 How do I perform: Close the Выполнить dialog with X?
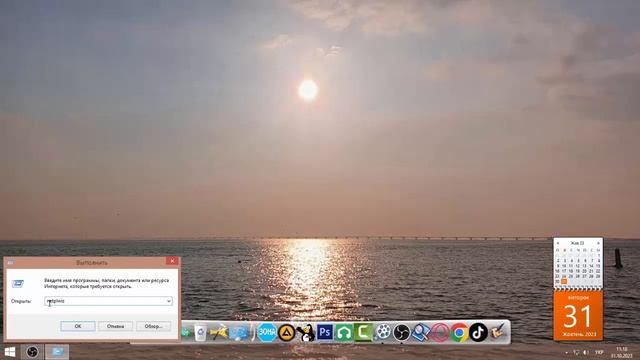coord(172,261)
